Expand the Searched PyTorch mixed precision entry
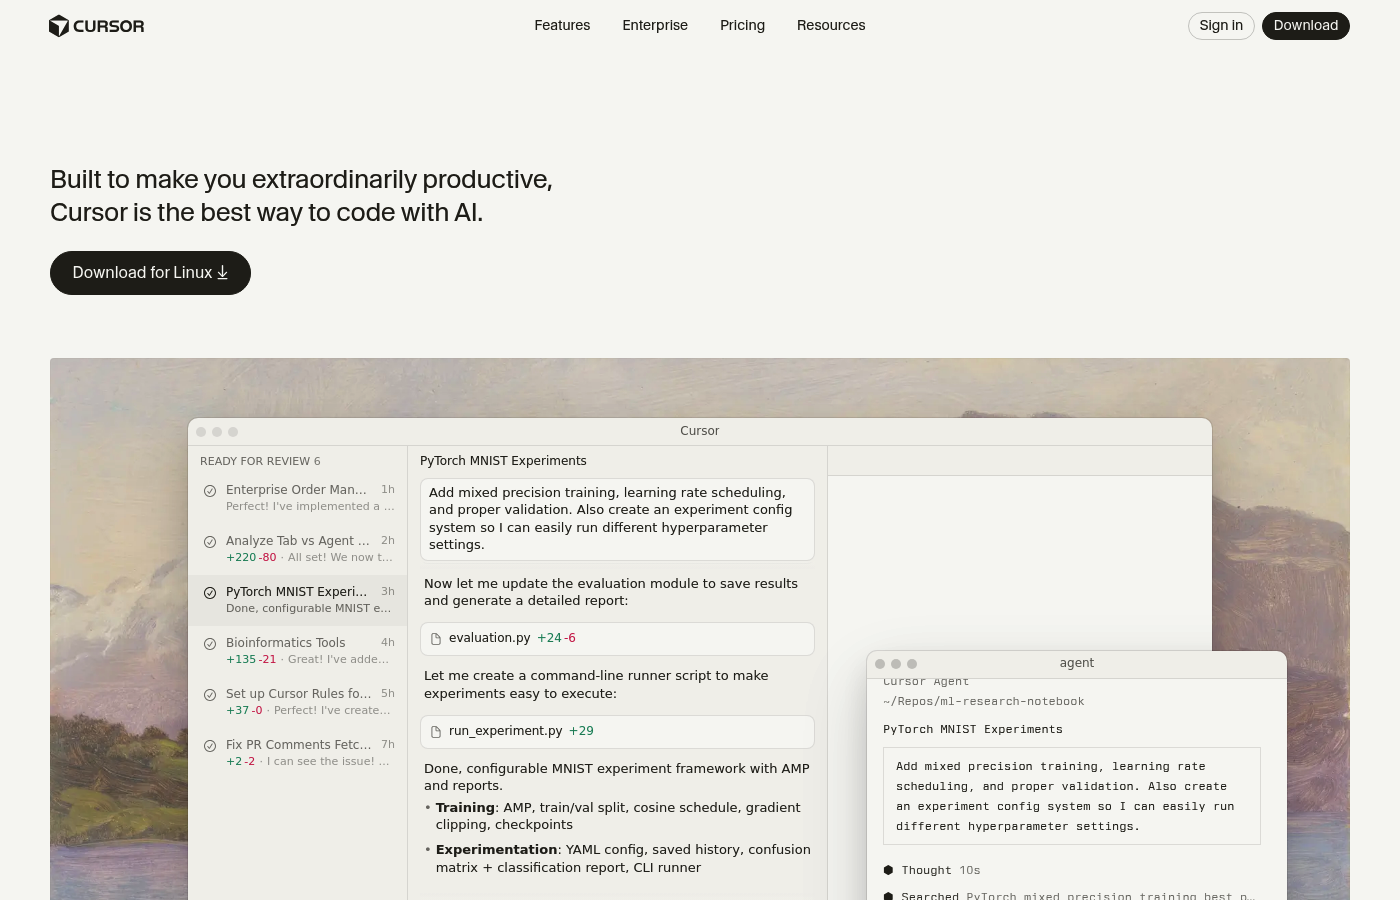Image resolution: width=1400 pixels, height=900 pixels. click(x=1070, y=895)
